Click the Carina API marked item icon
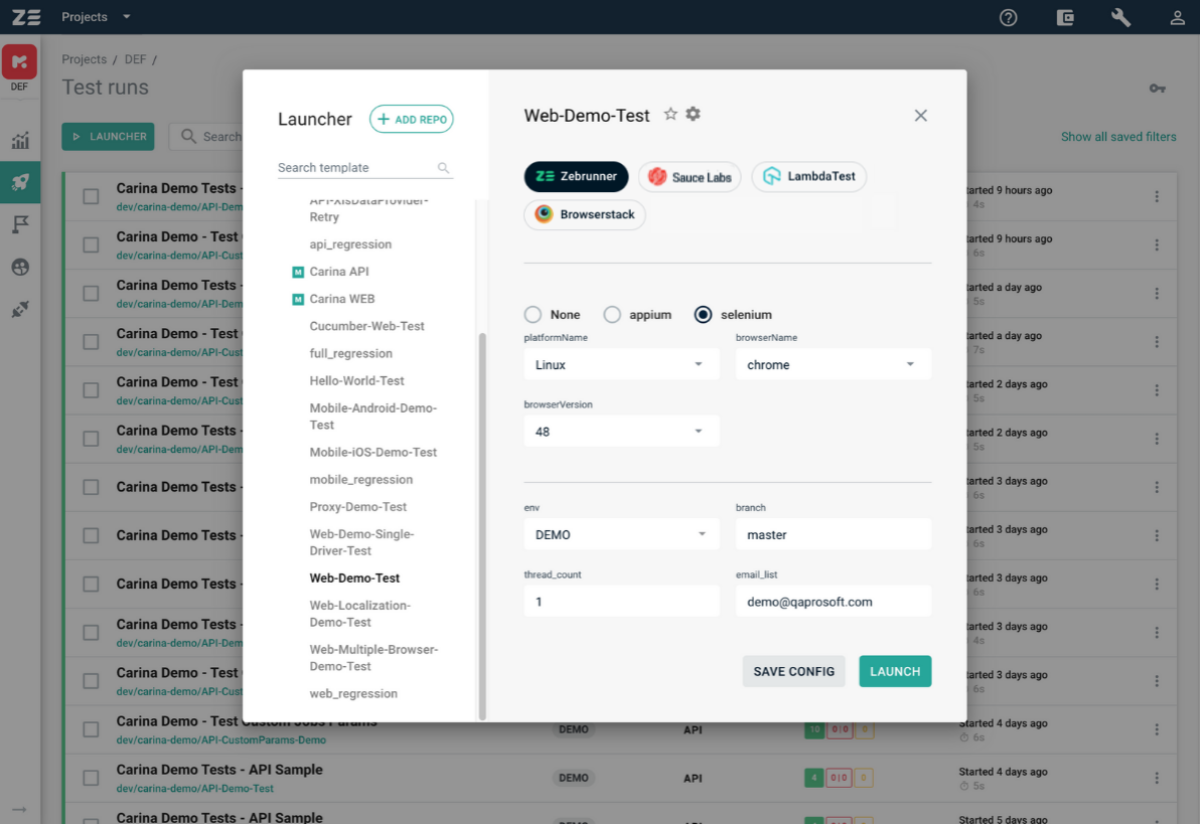1200x824 pixels. click(297, 272)
